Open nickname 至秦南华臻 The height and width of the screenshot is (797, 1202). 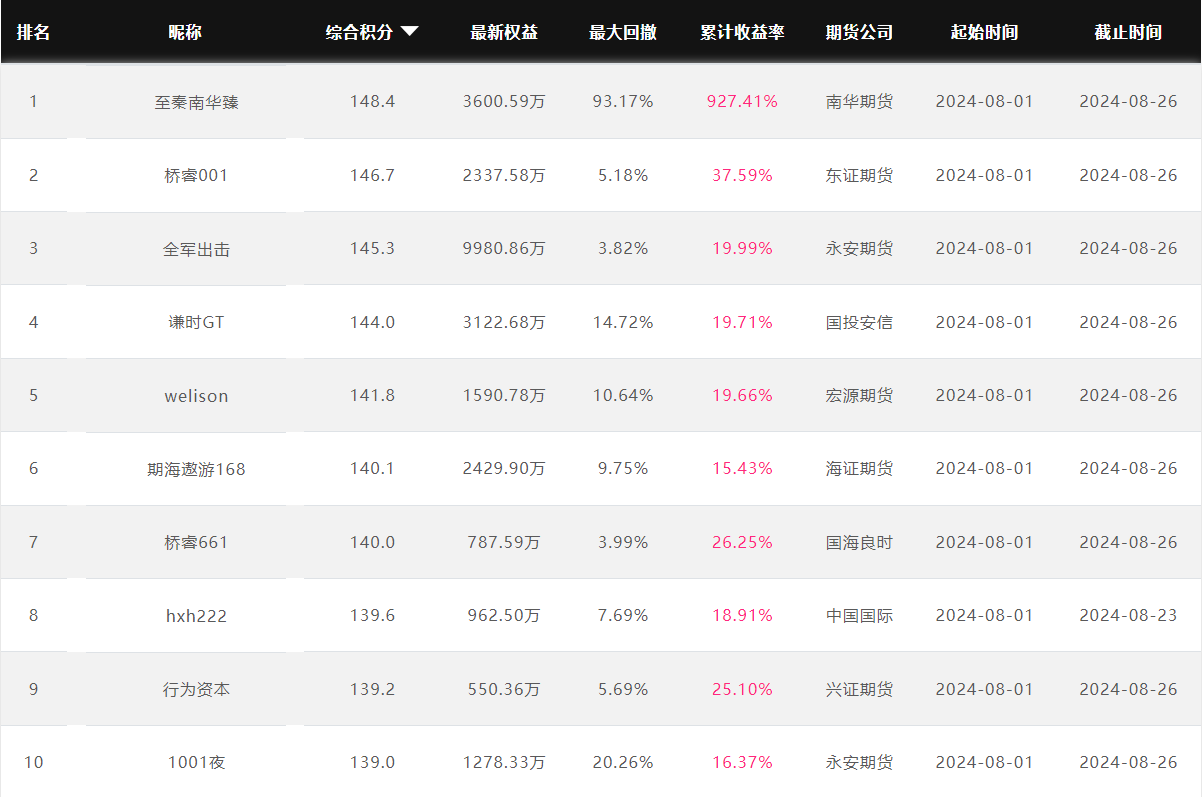point(196,102)
